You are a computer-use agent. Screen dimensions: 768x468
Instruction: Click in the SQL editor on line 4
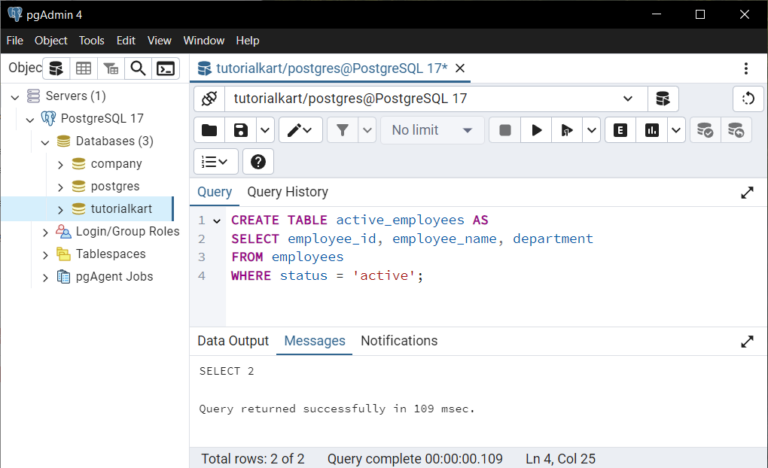tap(327, 275)
